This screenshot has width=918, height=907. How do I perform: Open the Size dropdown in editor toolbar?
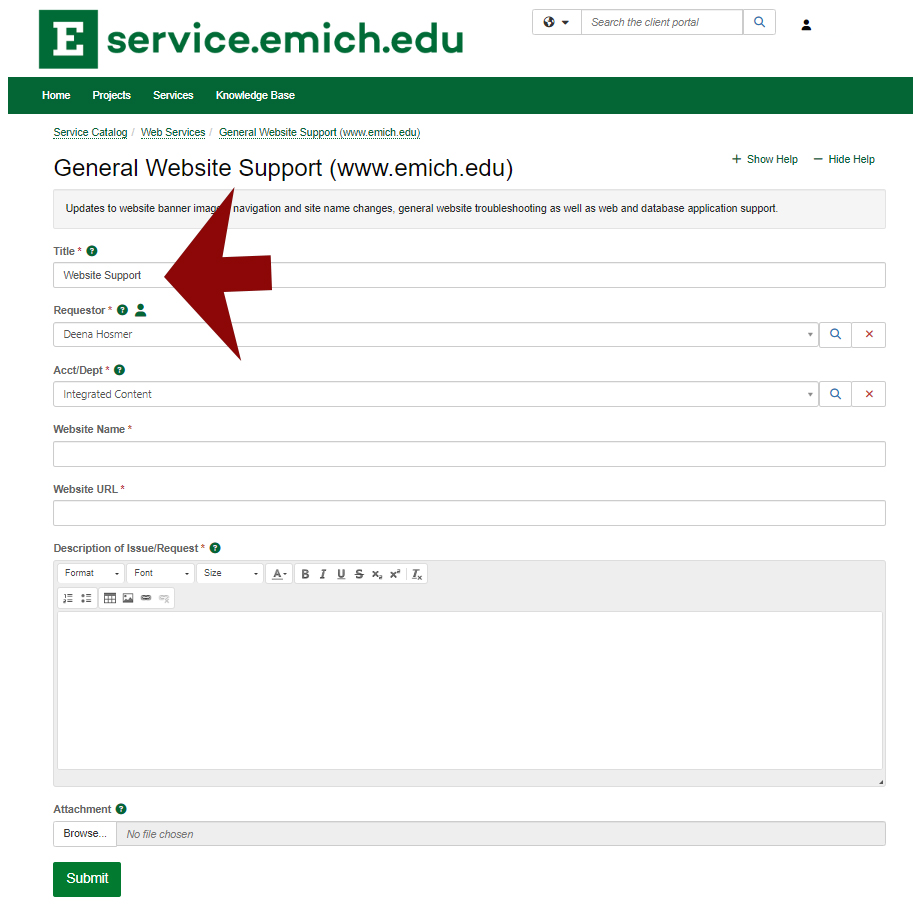(230, 573)
